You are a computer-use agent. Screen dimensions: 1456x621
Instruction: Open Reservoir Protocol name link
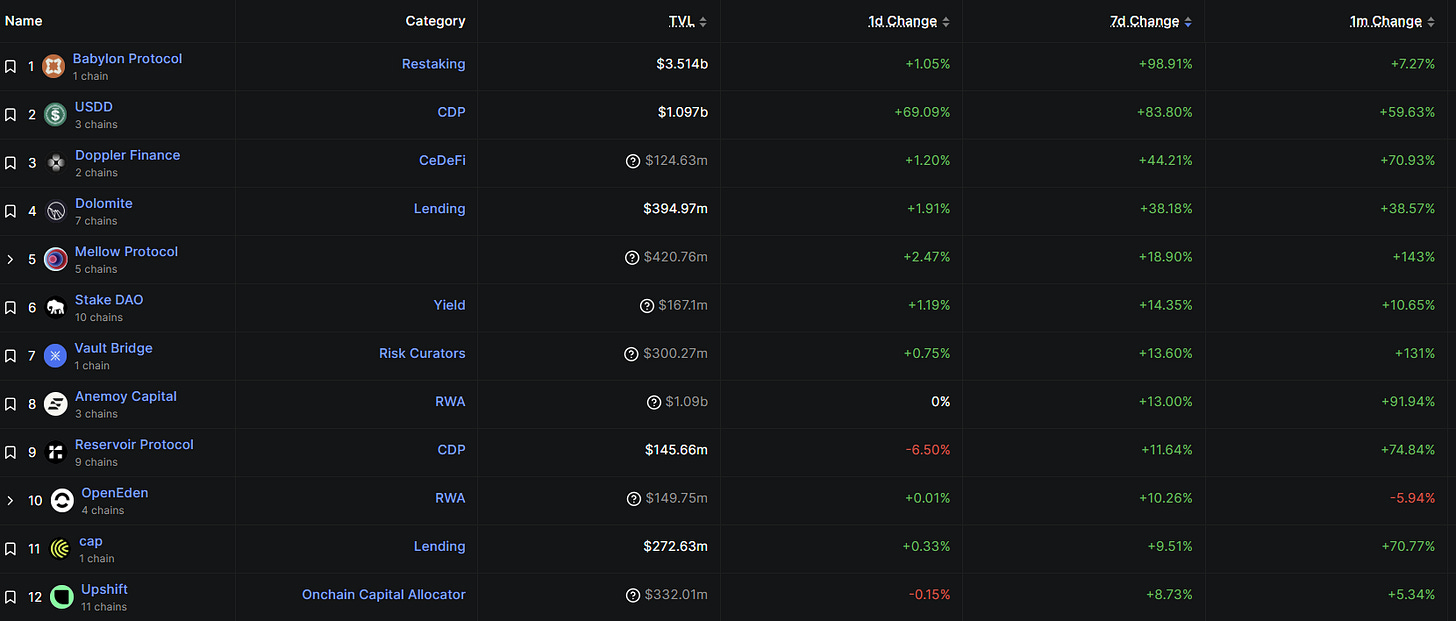pyautogui.click(x=134, y=444)
